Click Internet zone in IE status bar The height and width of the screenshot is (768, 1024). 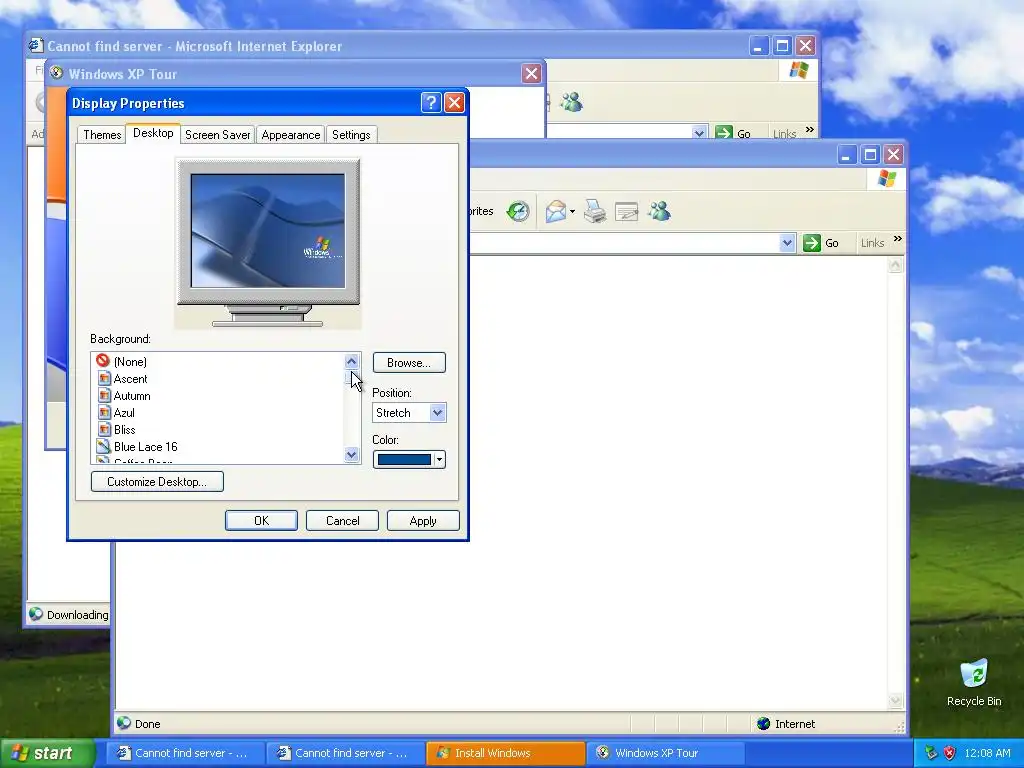pos(786,724)
